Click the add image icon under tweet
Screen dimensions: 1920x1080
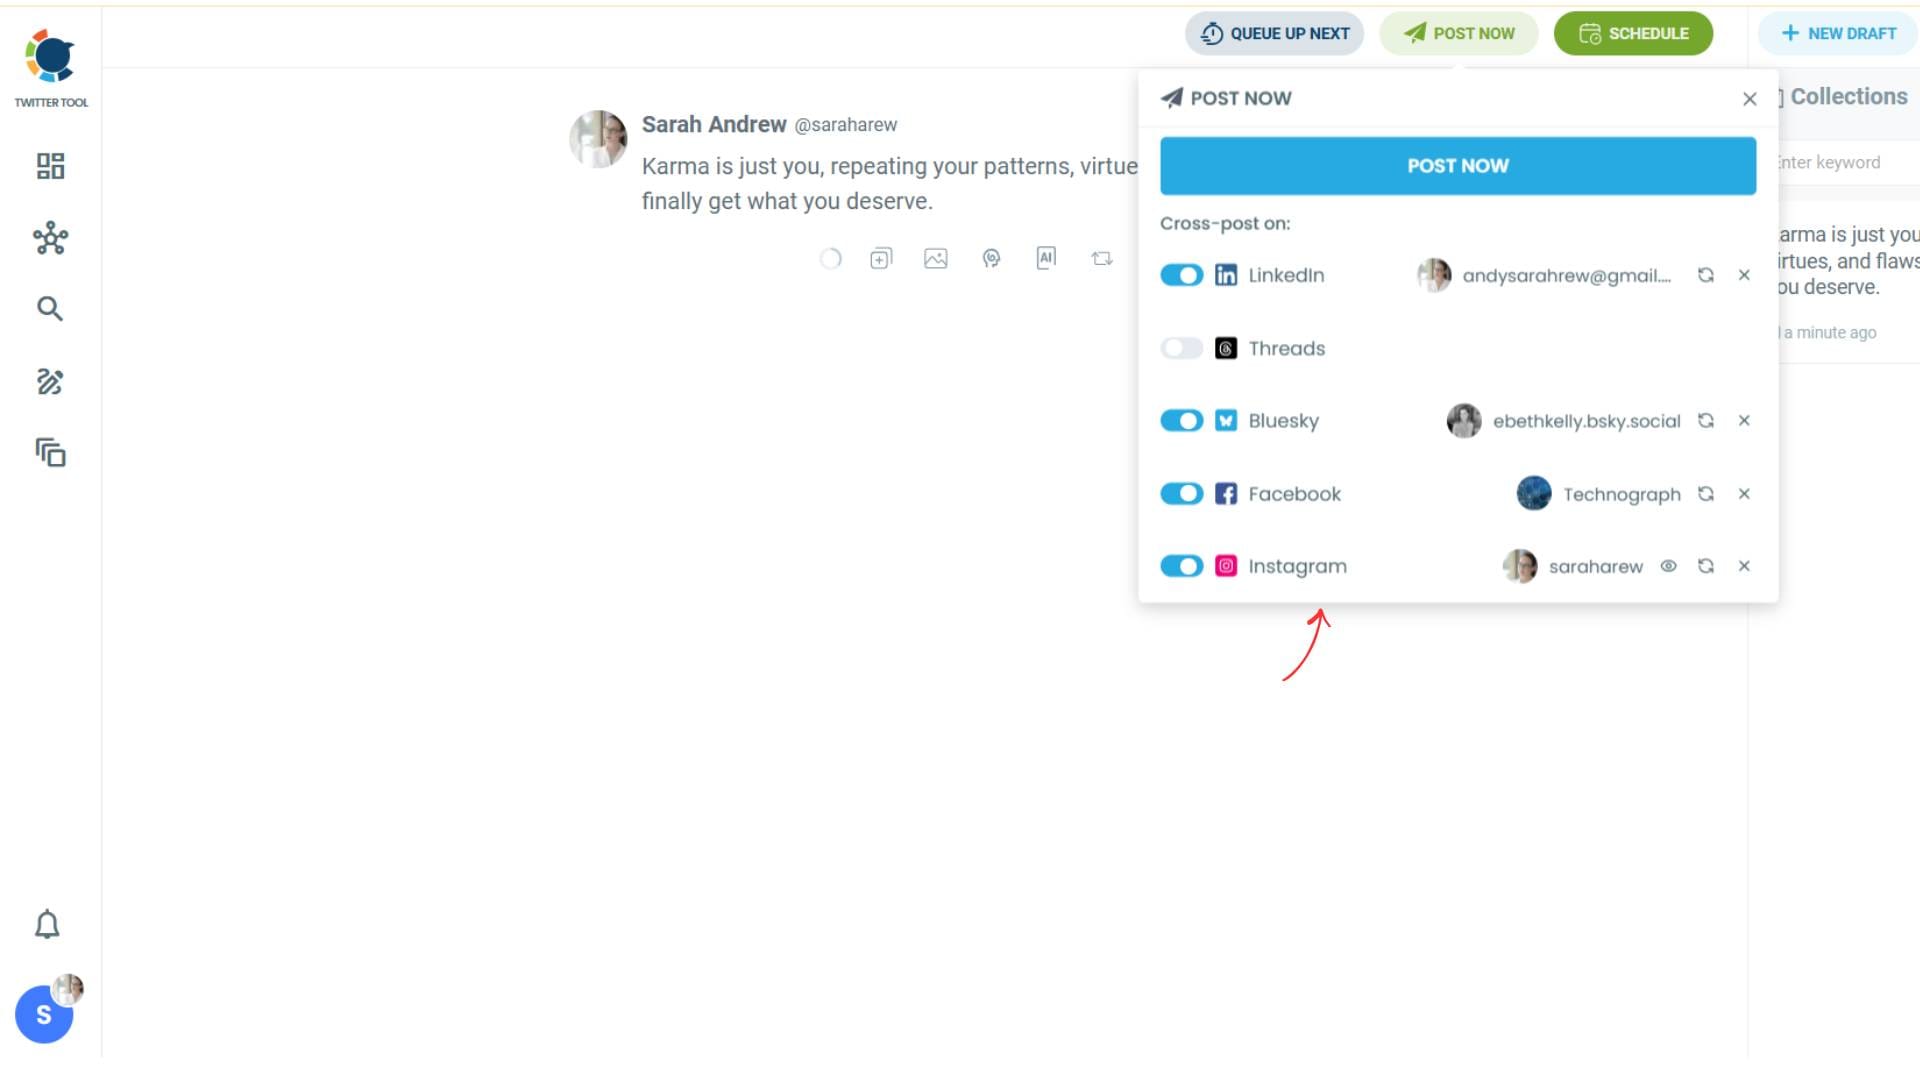935,259
